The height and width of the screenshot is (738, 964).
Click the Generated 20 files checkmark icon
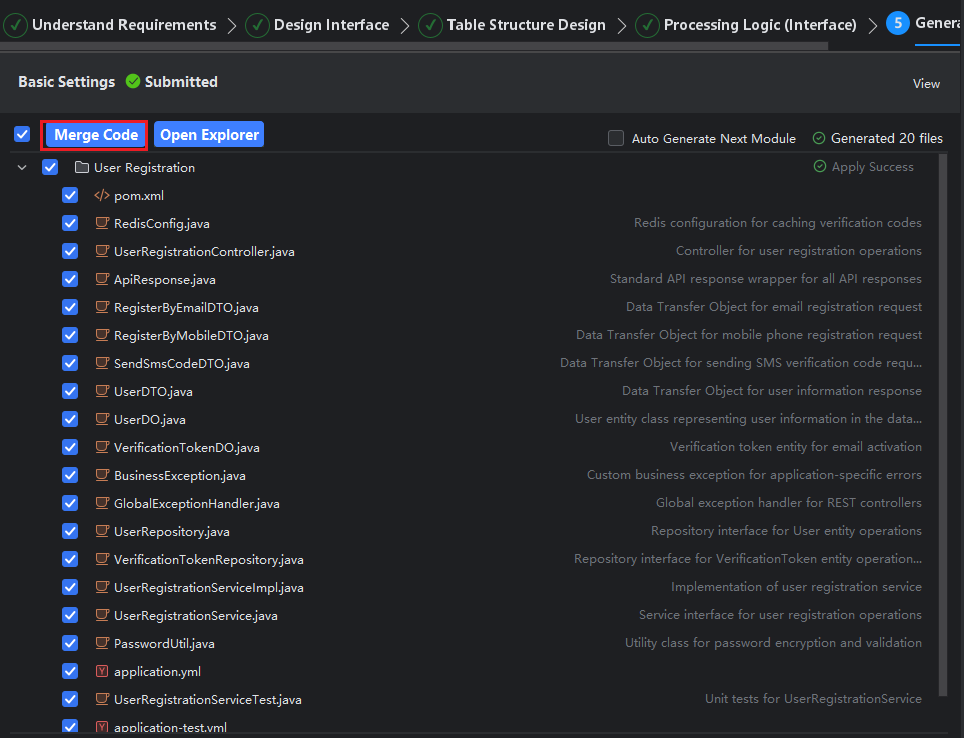point(819,139)
